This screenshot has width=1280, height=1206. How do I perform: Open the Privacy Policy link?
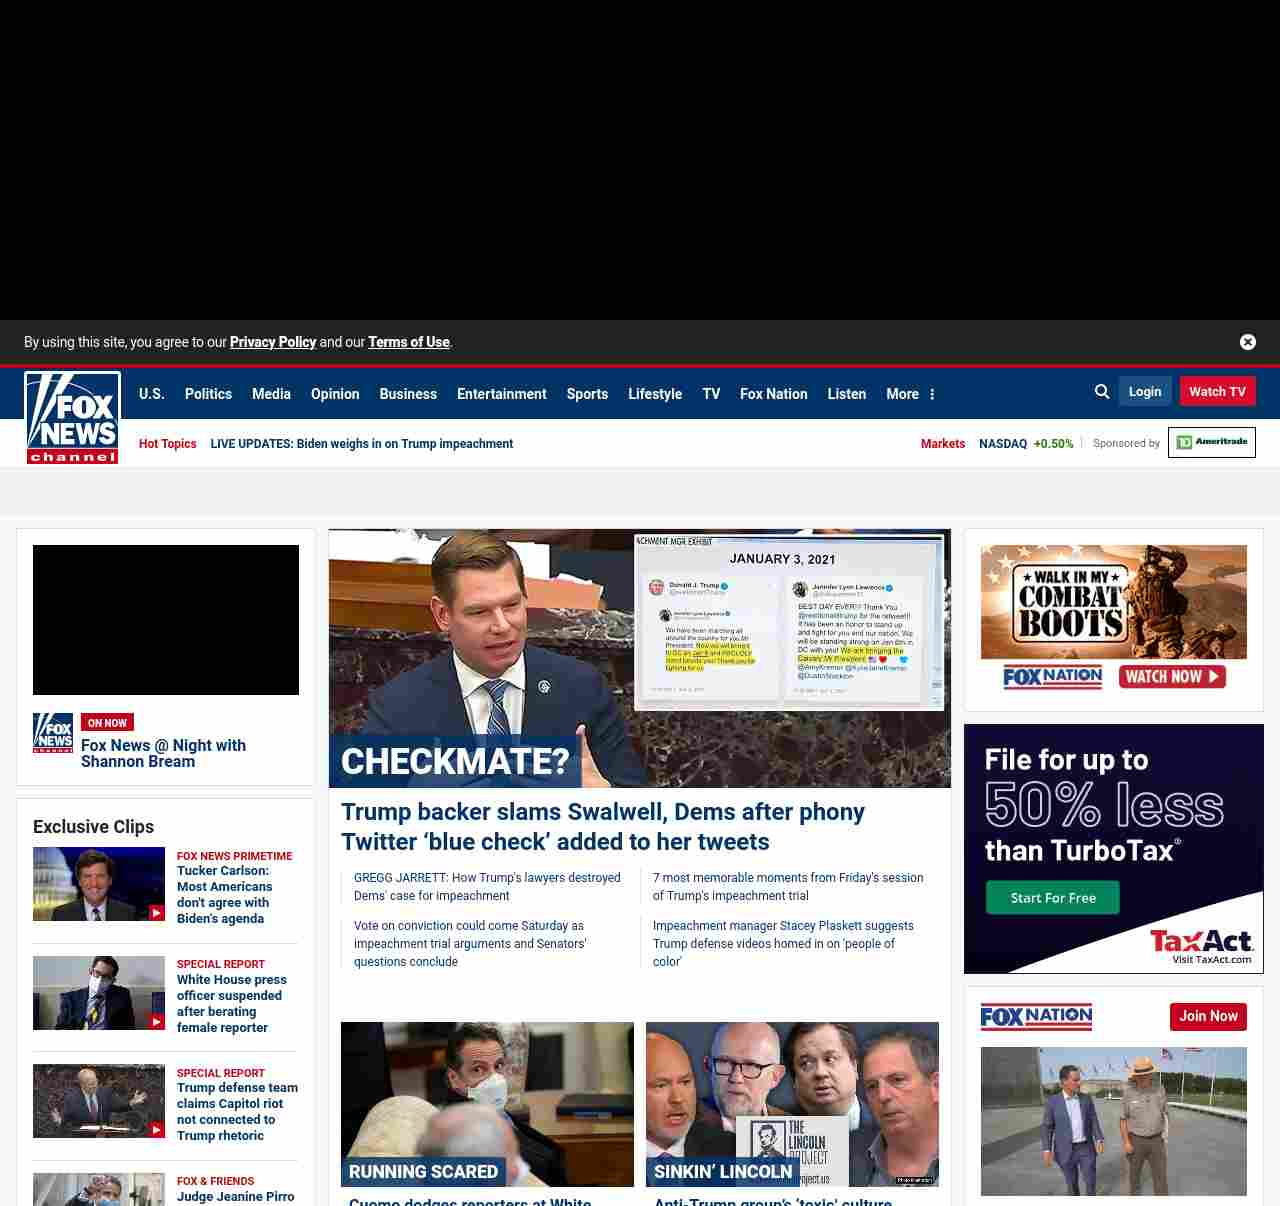click(273, 342)
